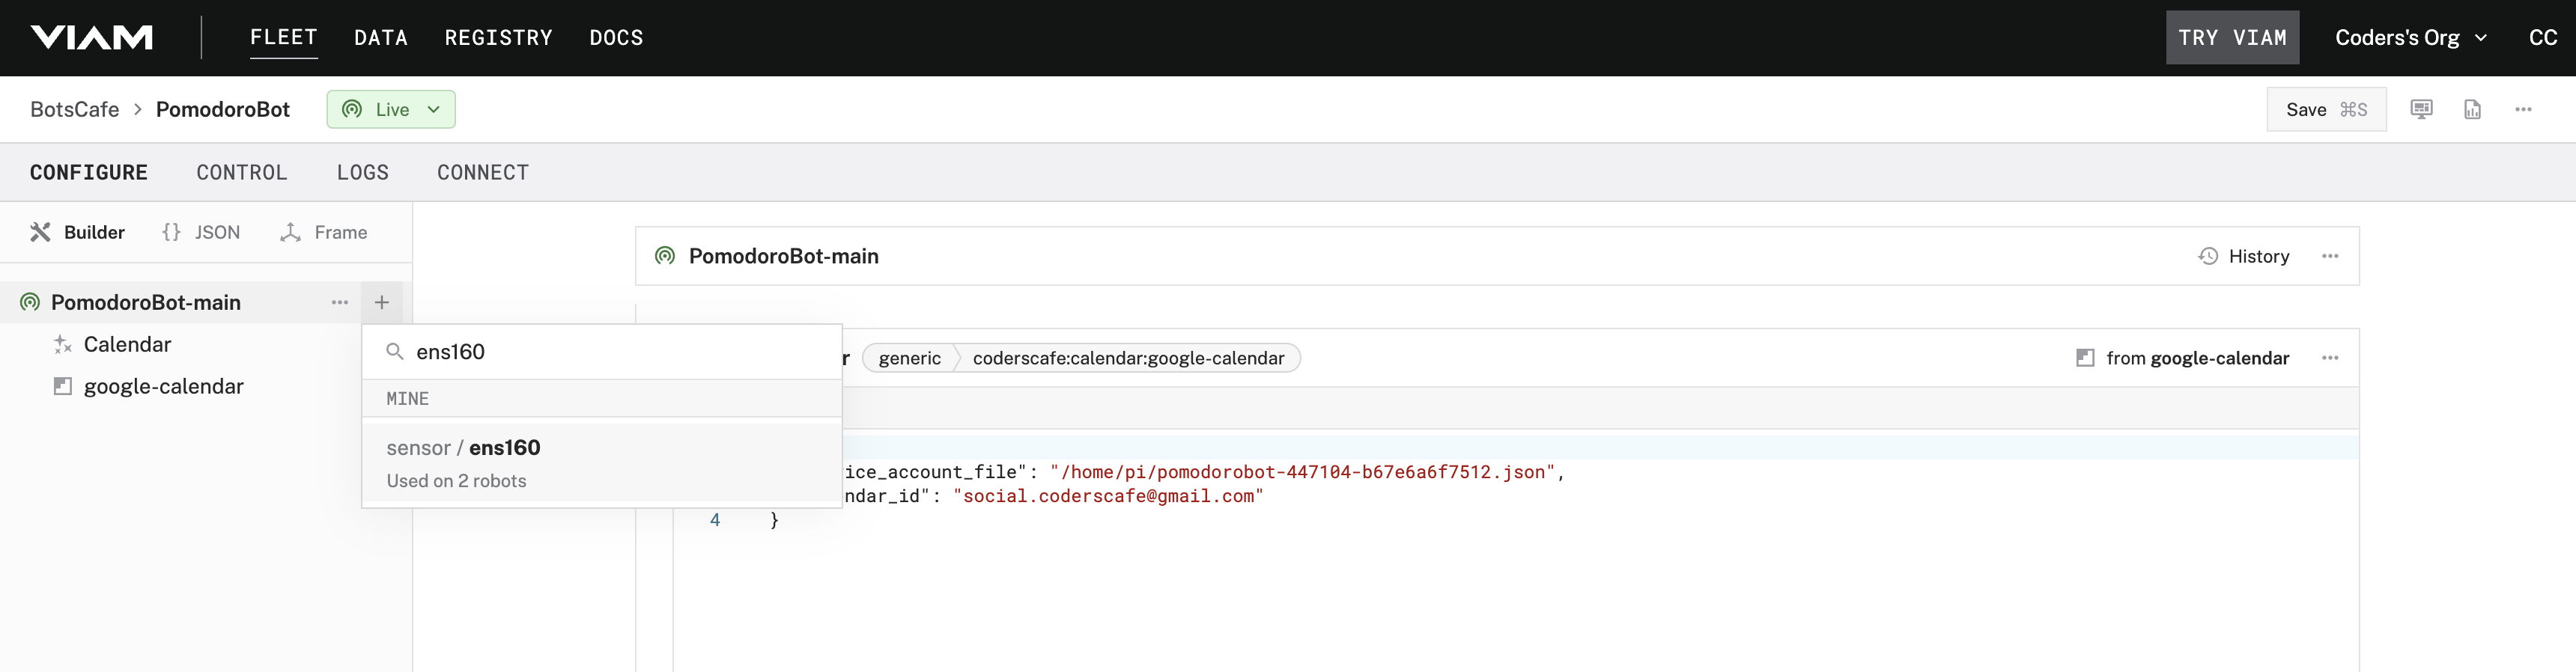
Task: Click the JSON path /home/pi/pomodorobot value
Action: click(x=1302, y=473)
